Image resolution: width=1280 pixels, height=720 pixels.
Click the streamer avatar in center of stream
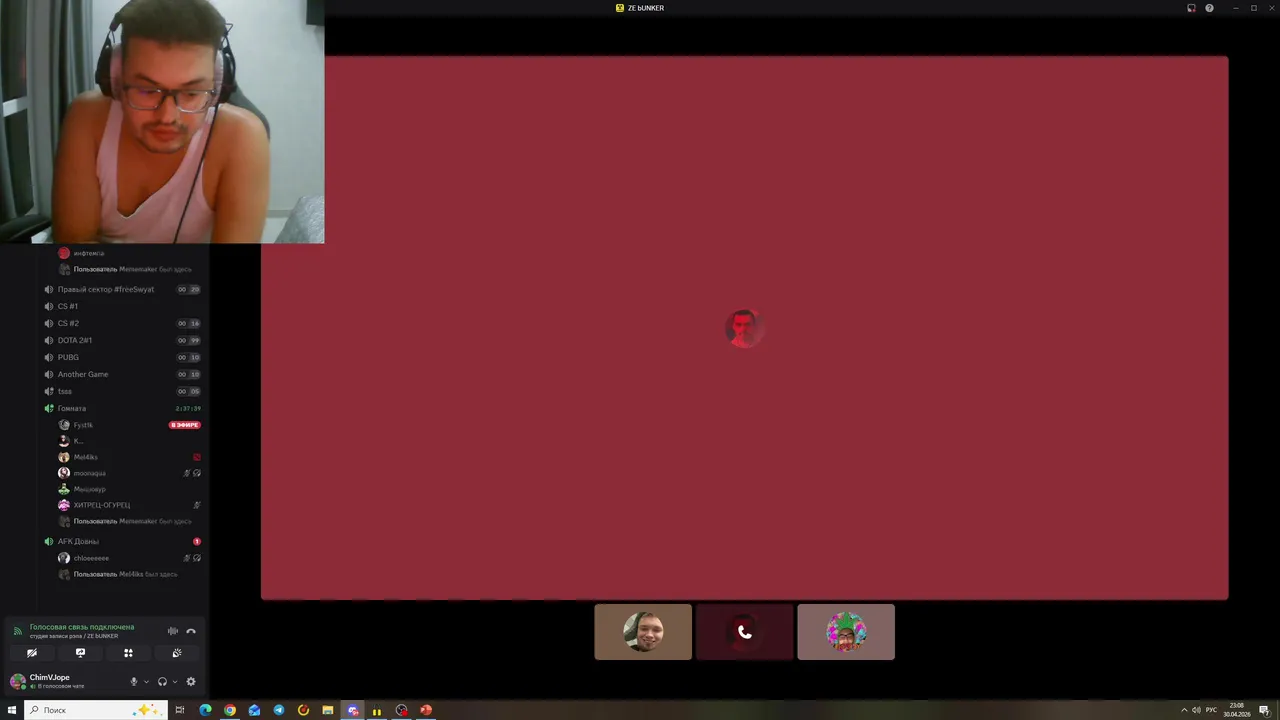point(744,328)
